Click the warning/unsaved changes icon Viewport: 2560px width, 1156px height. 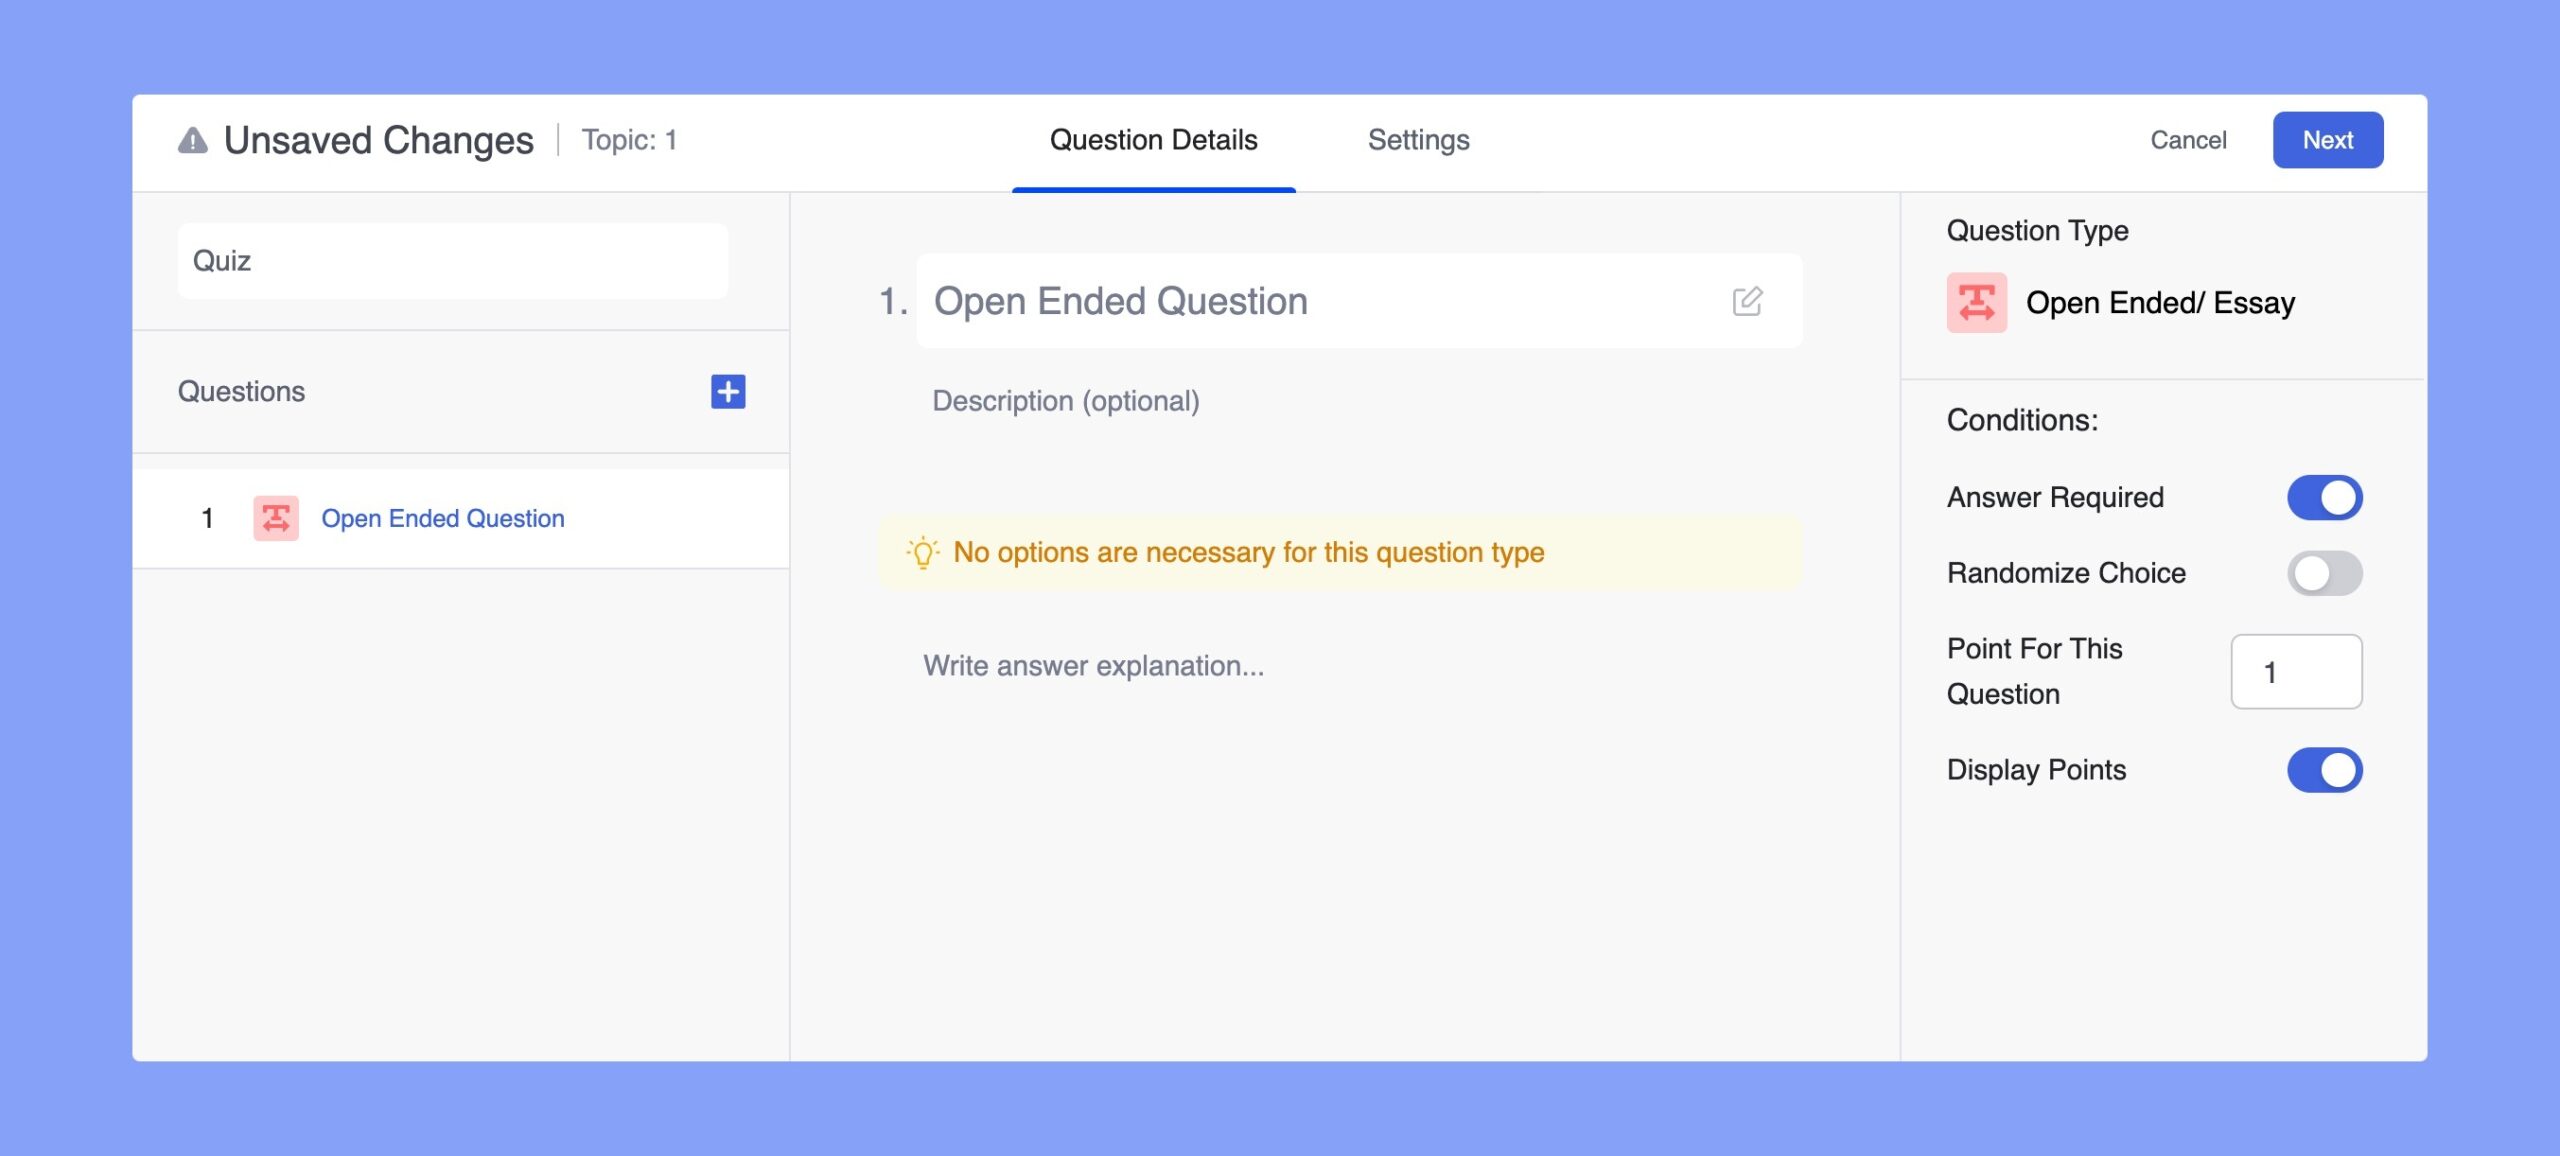tap(191, 137)
